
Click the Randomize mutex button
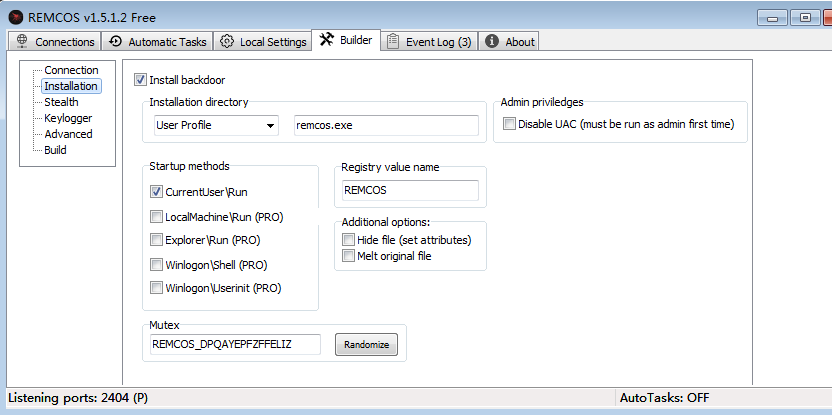click(366, 344)
